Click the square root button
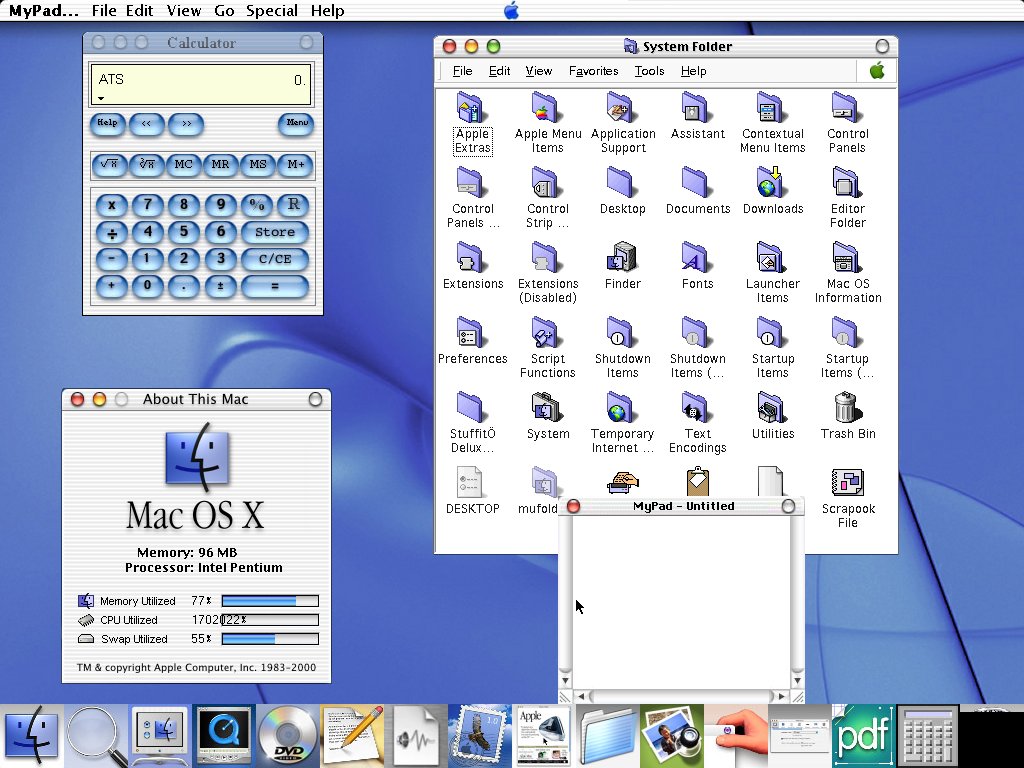Image resolution: width=1024 pixels, height=768 pixels. point(109,165)
